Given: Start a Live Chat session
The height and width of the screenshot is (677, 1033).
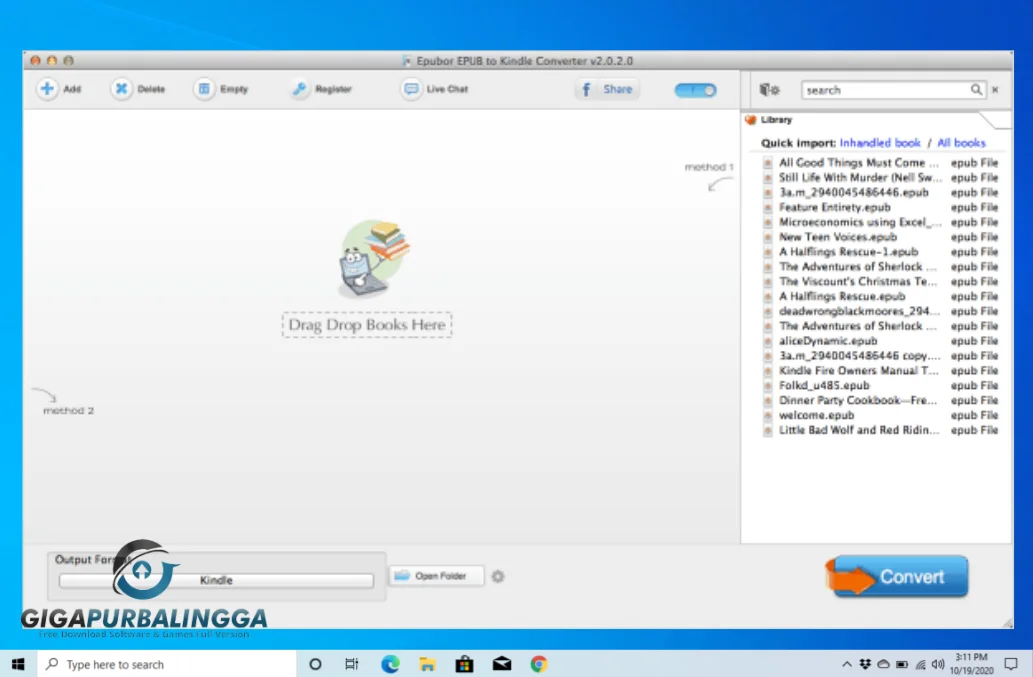Looking at the screenshot, I should point(412,89).
